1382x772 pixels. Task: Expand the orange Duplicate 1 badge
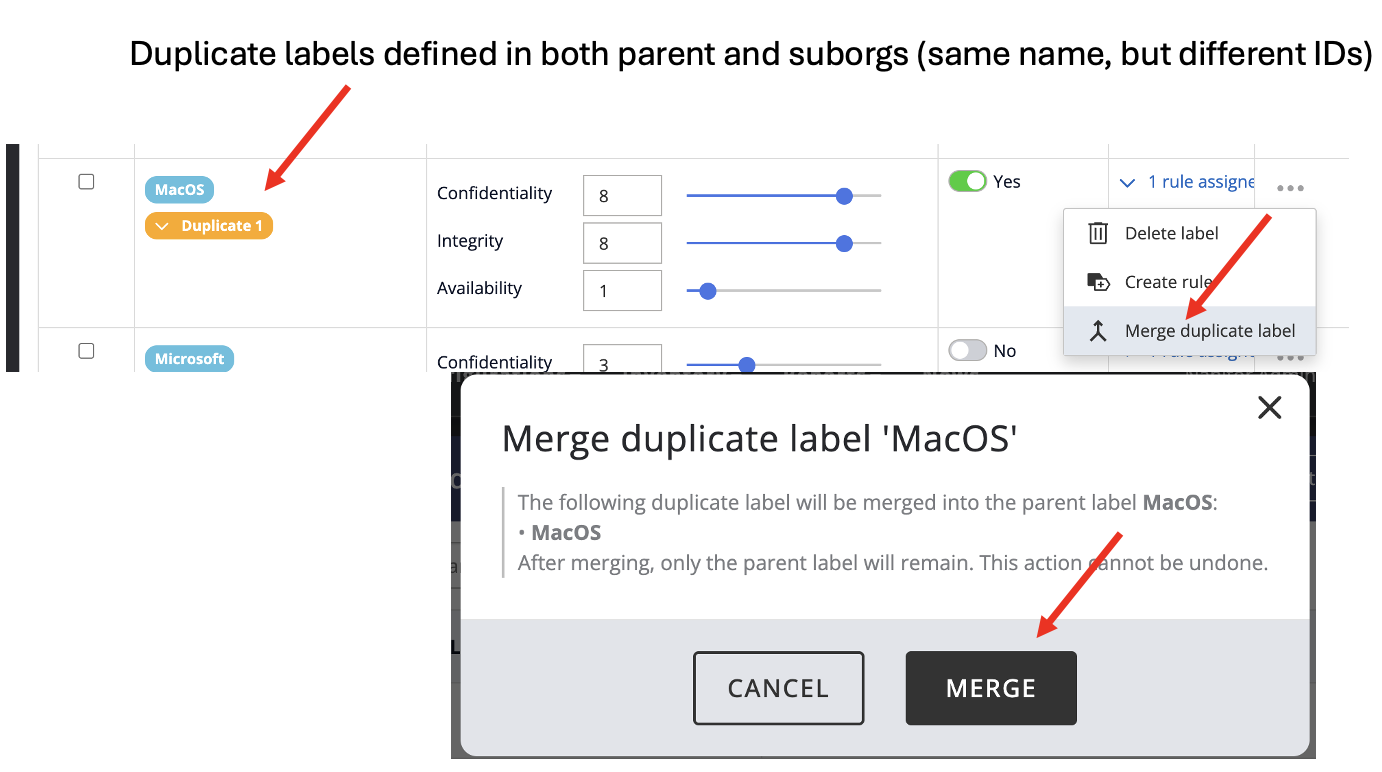pyautogui.click(x=209, y=226)
